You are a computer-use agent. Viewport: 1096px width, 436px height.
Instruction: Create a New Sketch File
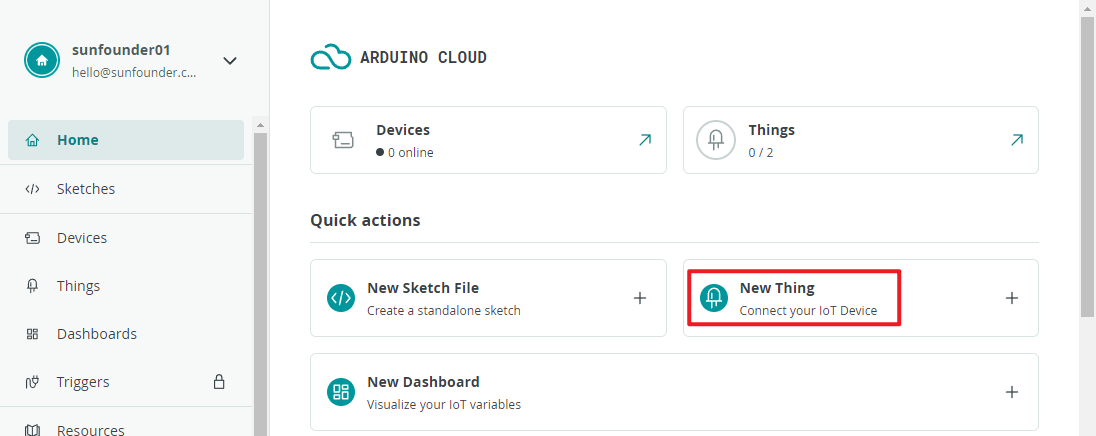(488, 298)
